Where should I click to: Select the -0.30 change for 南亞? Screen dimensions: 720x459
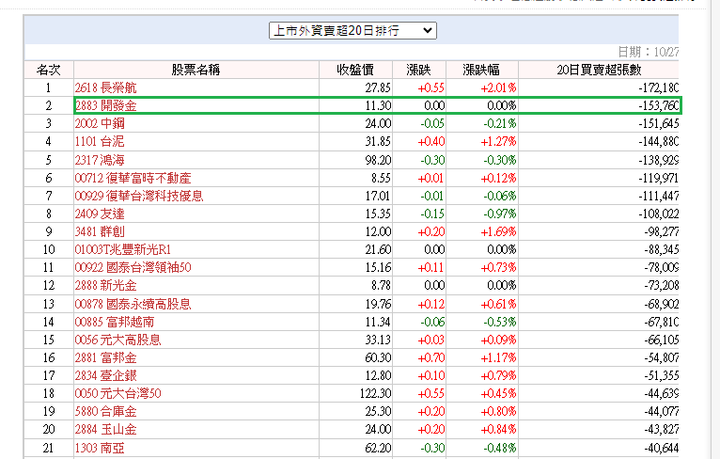pos(433,448)
